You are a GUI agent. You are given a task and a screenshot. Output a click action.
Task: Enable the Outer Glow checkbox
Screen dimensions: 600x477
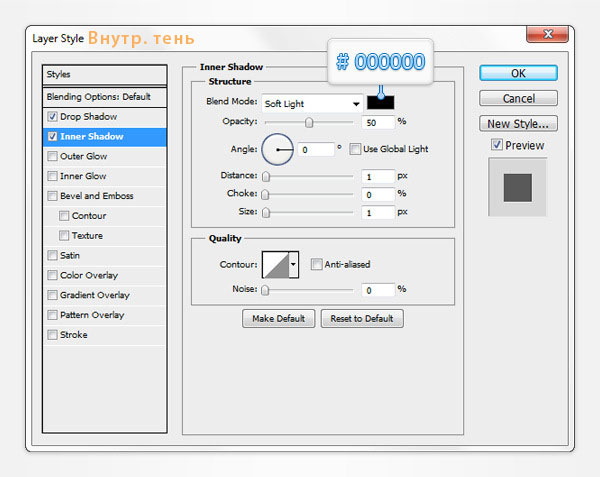click(52, 156)
